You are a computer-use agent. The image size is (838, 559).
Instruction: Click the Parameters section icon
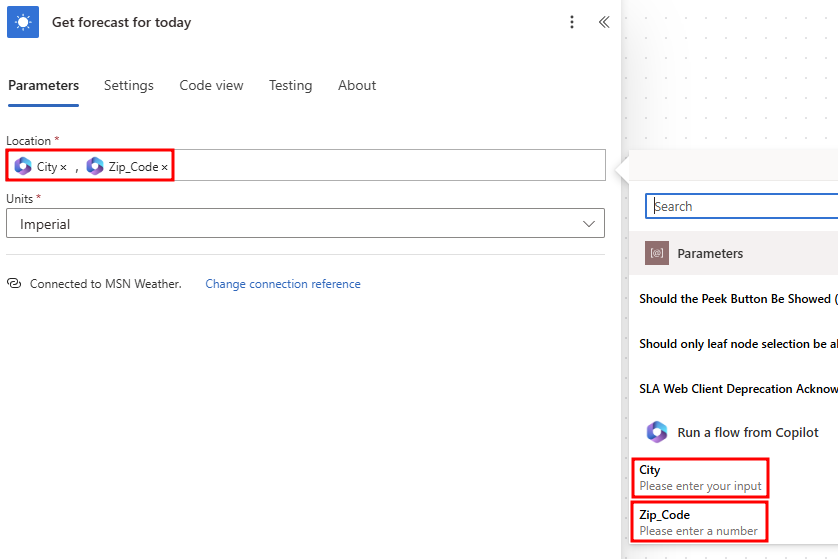(657, 253)
